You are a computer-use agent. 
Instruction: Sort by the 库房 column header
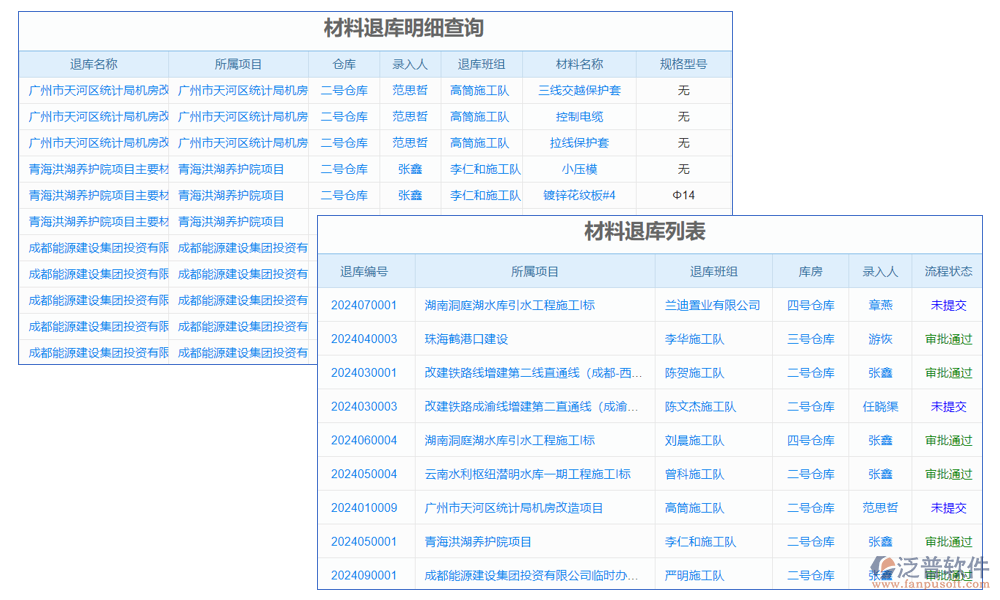point(810,271)
